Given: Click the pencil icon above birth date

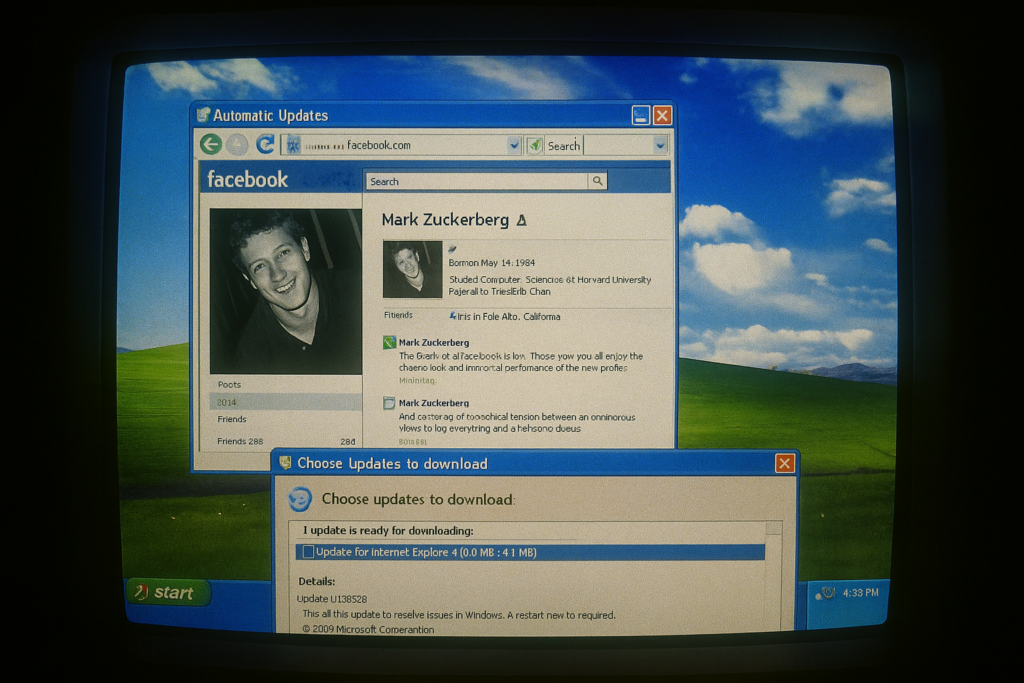Looking at the screenshot, I should point(453,249).
